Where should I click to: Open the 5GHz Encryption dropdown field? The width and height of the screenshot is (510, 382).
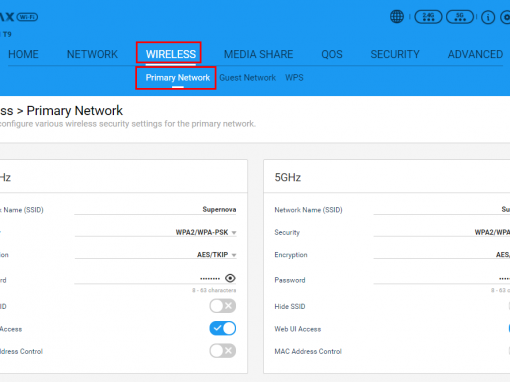tap(442, 255)
